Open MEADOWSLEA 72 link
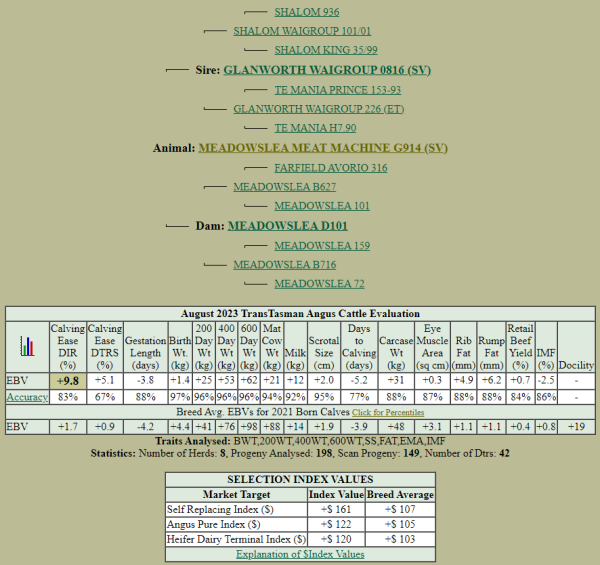600x565 pixels. 319,284
